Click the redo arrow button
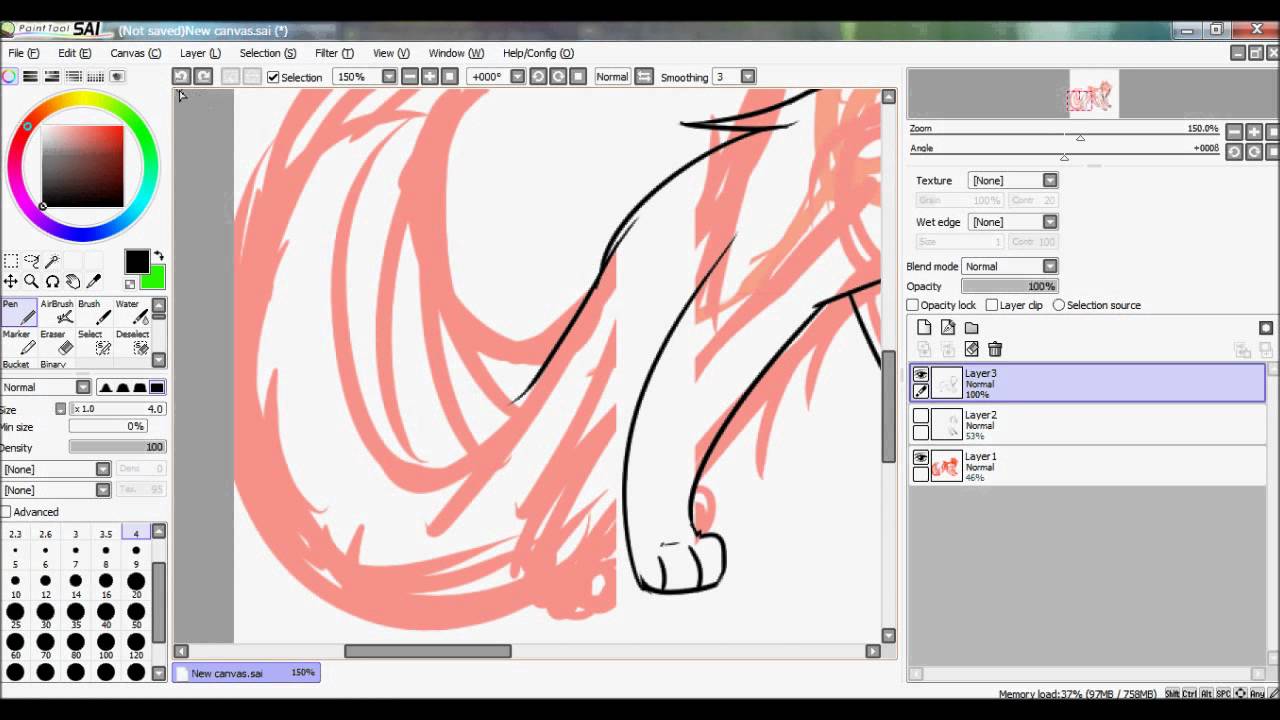 point(203,76)
